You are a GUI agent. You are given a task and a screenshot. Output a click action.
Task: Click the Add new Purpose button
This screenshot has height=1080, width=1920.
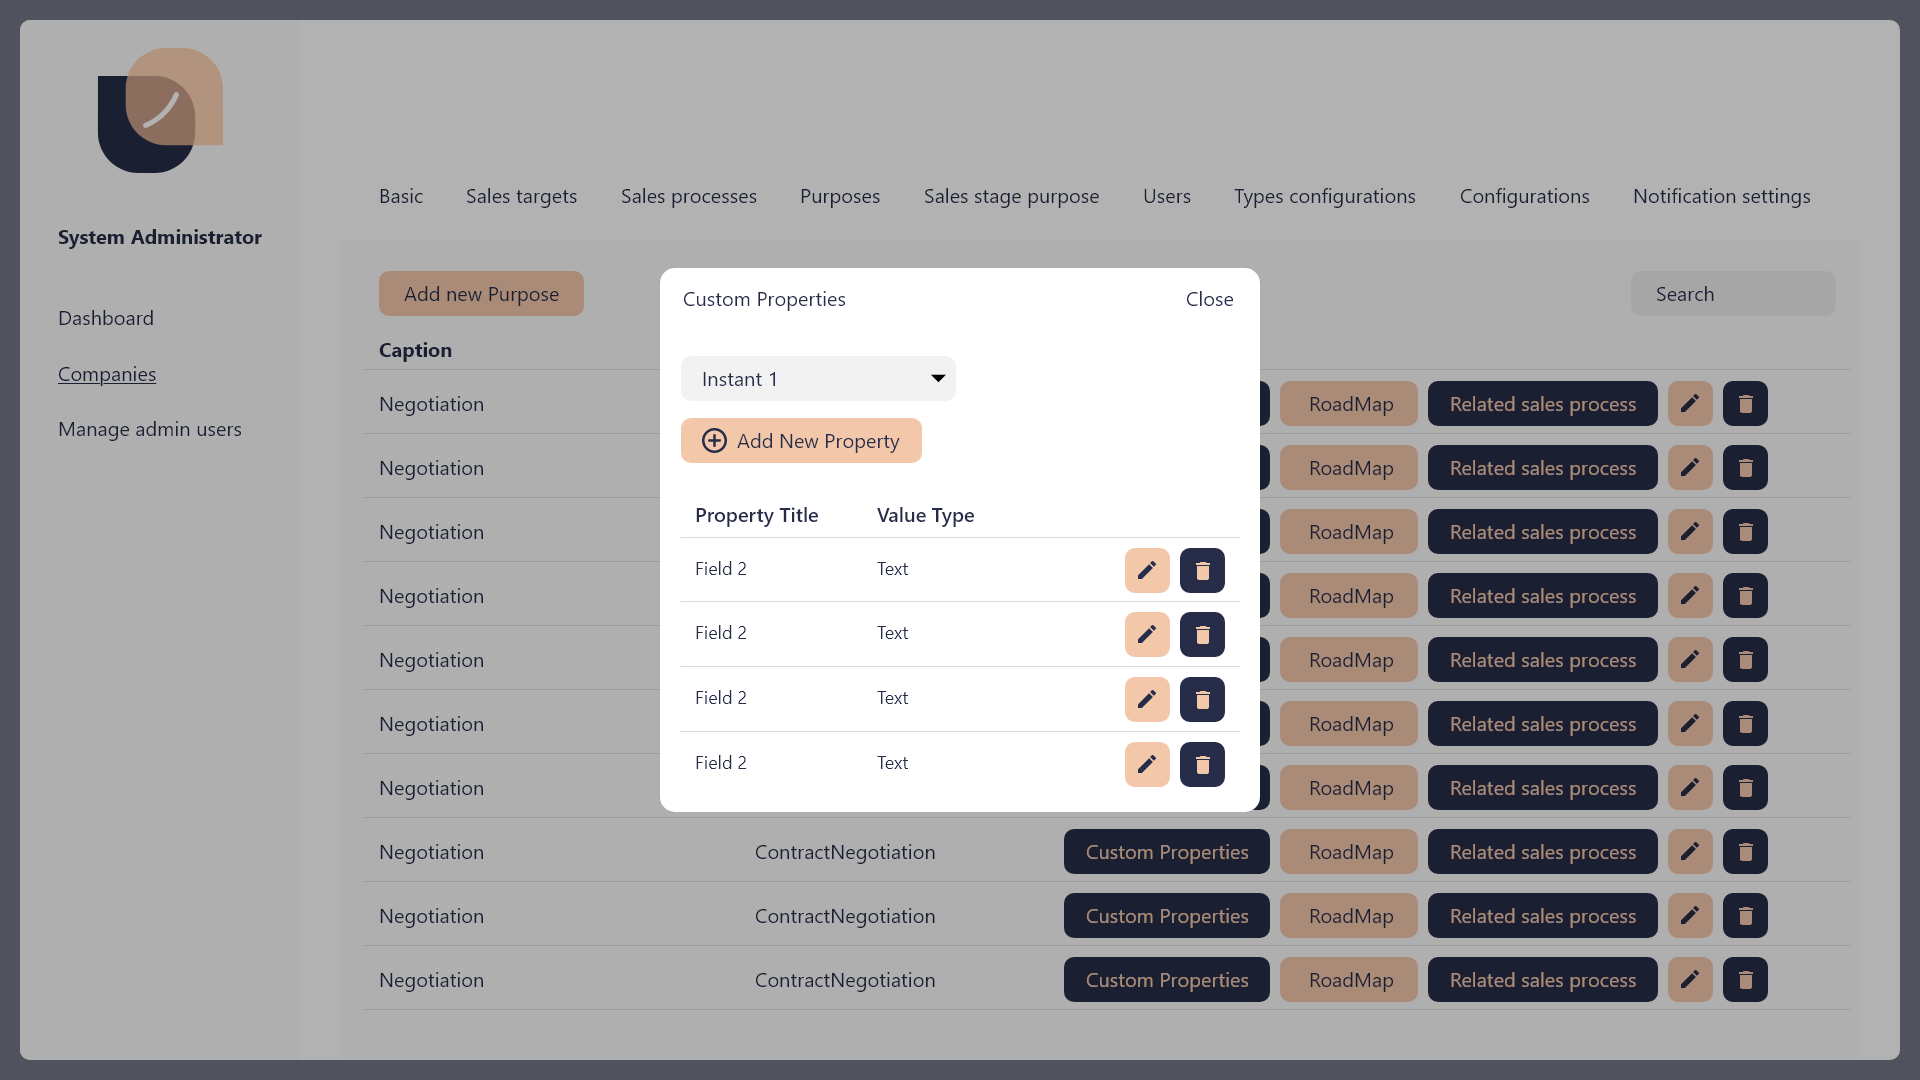coord(481,294)
